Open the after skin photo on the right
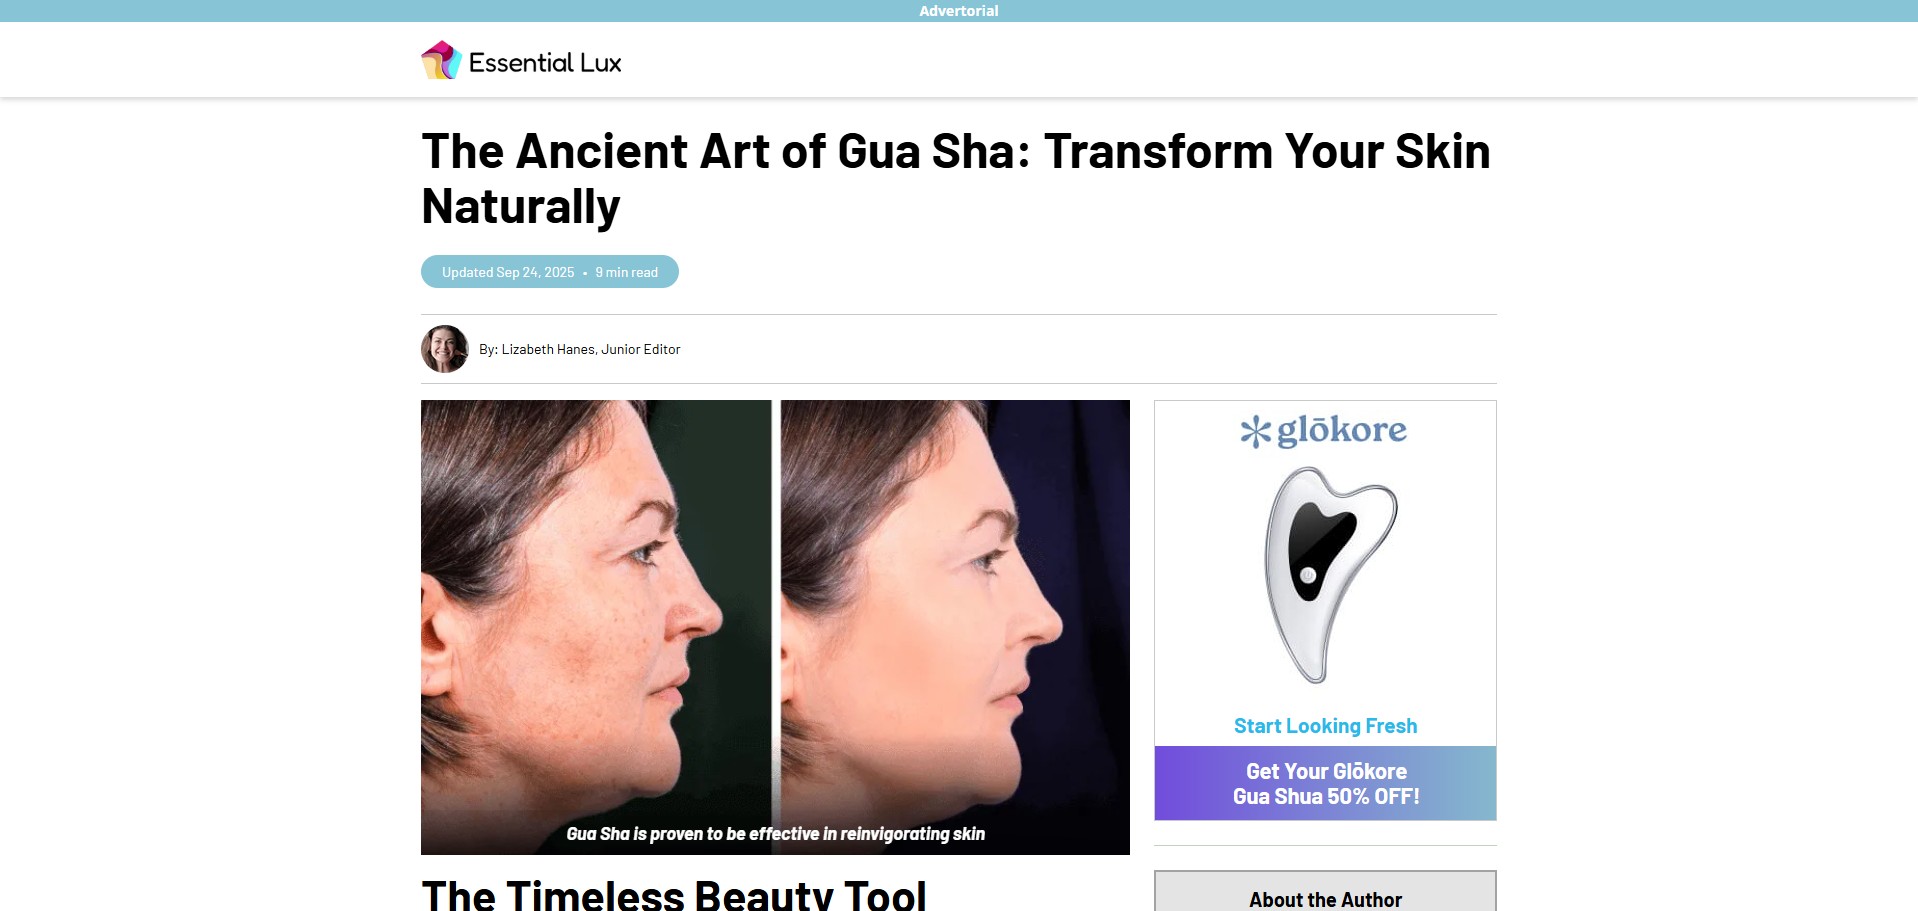 (x=955, y=627)
